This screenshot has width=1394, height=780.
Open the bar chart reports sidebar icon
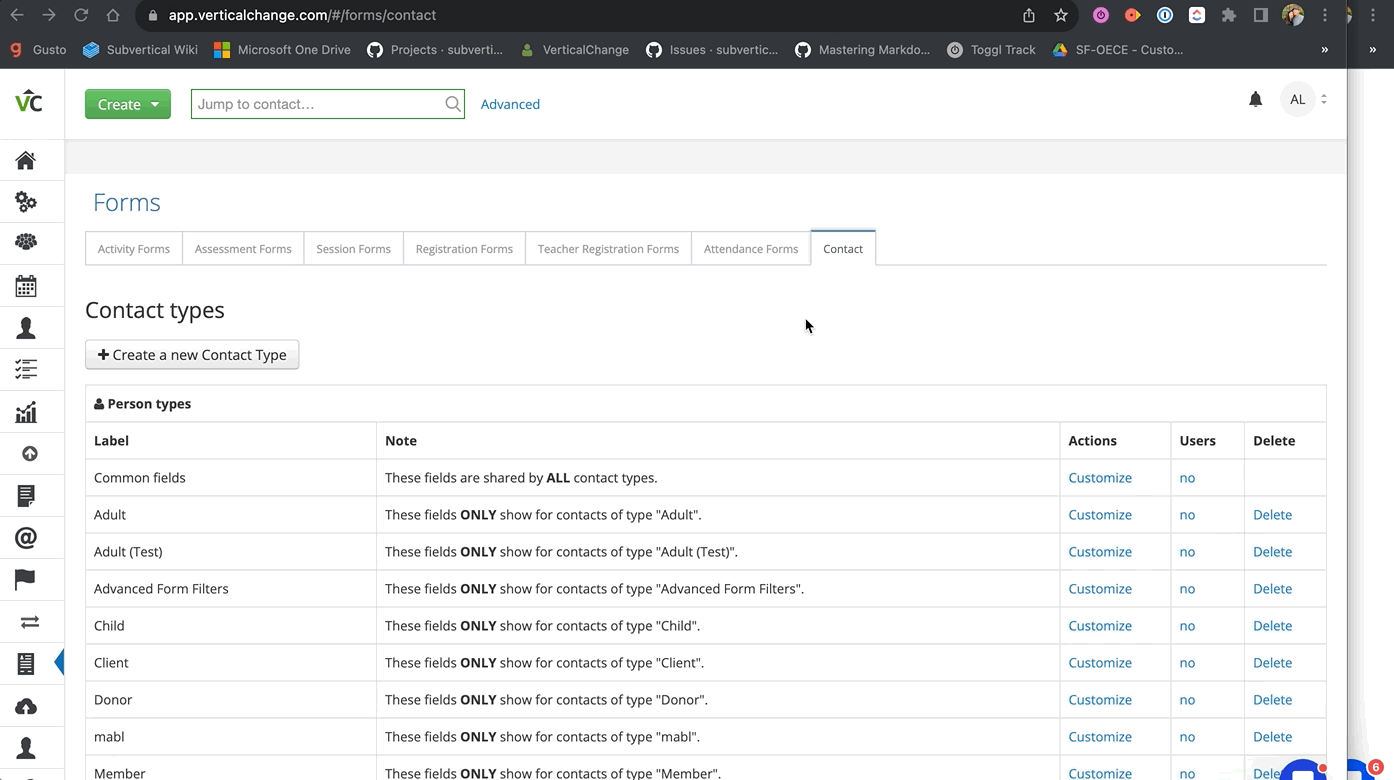coord(26,412)
